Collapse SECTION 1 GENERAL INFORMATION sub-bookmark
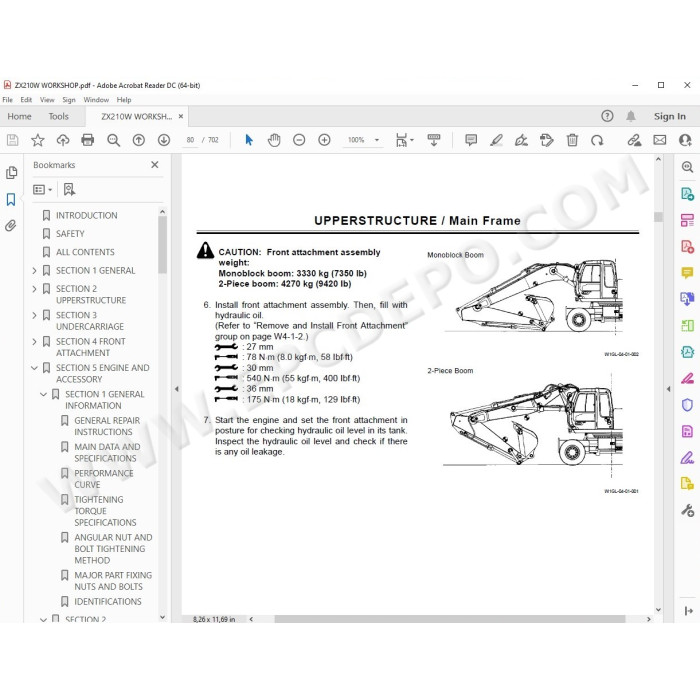 [43, 394]
